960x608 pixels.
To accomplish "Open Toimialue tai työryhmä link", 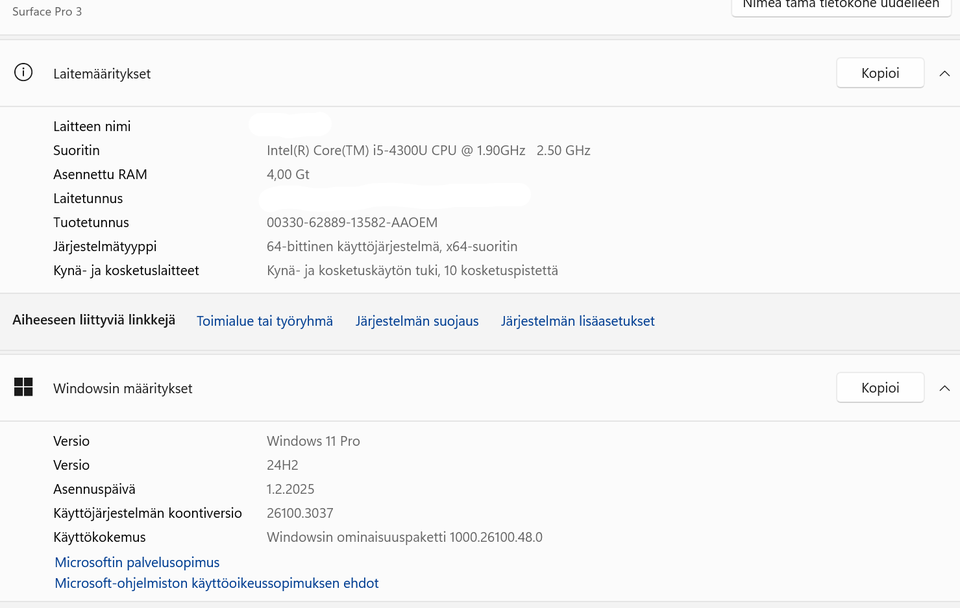I will tap(264, 321).
